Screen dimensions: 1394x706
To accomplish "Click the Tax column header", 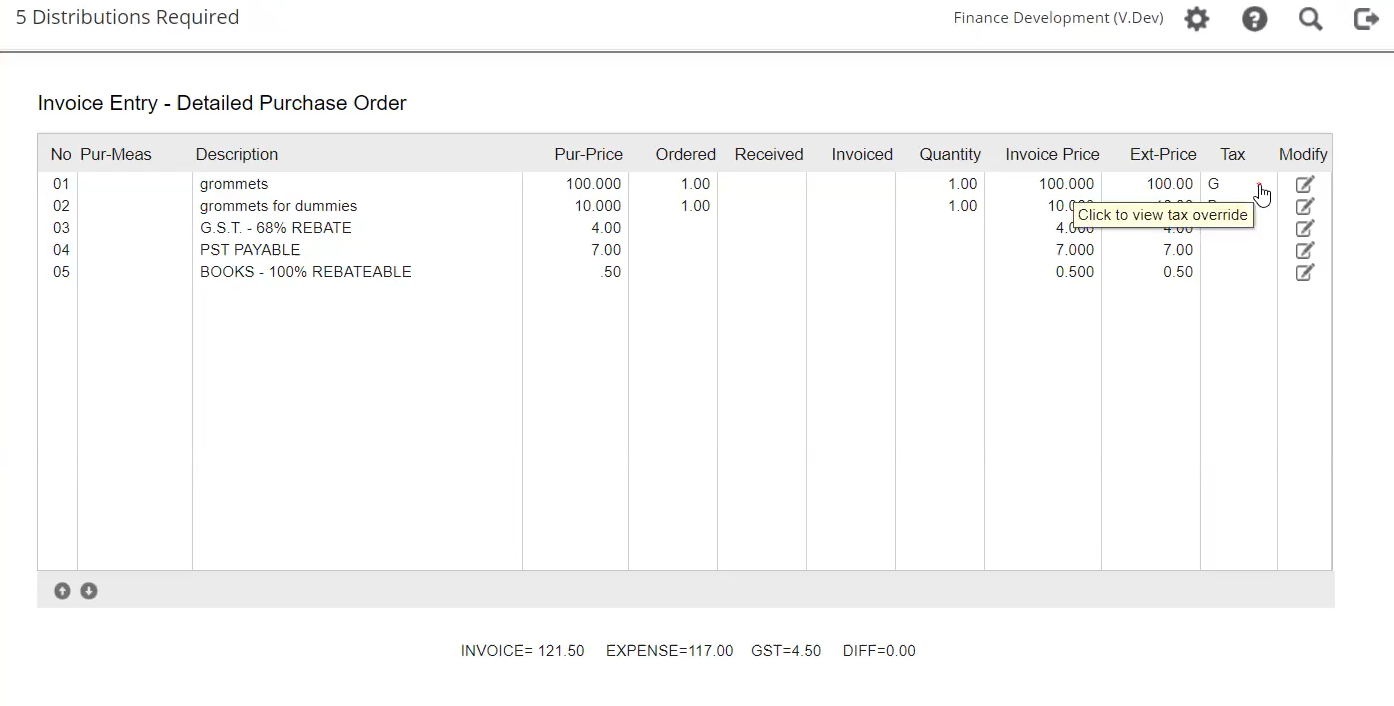I will 1232,154.
